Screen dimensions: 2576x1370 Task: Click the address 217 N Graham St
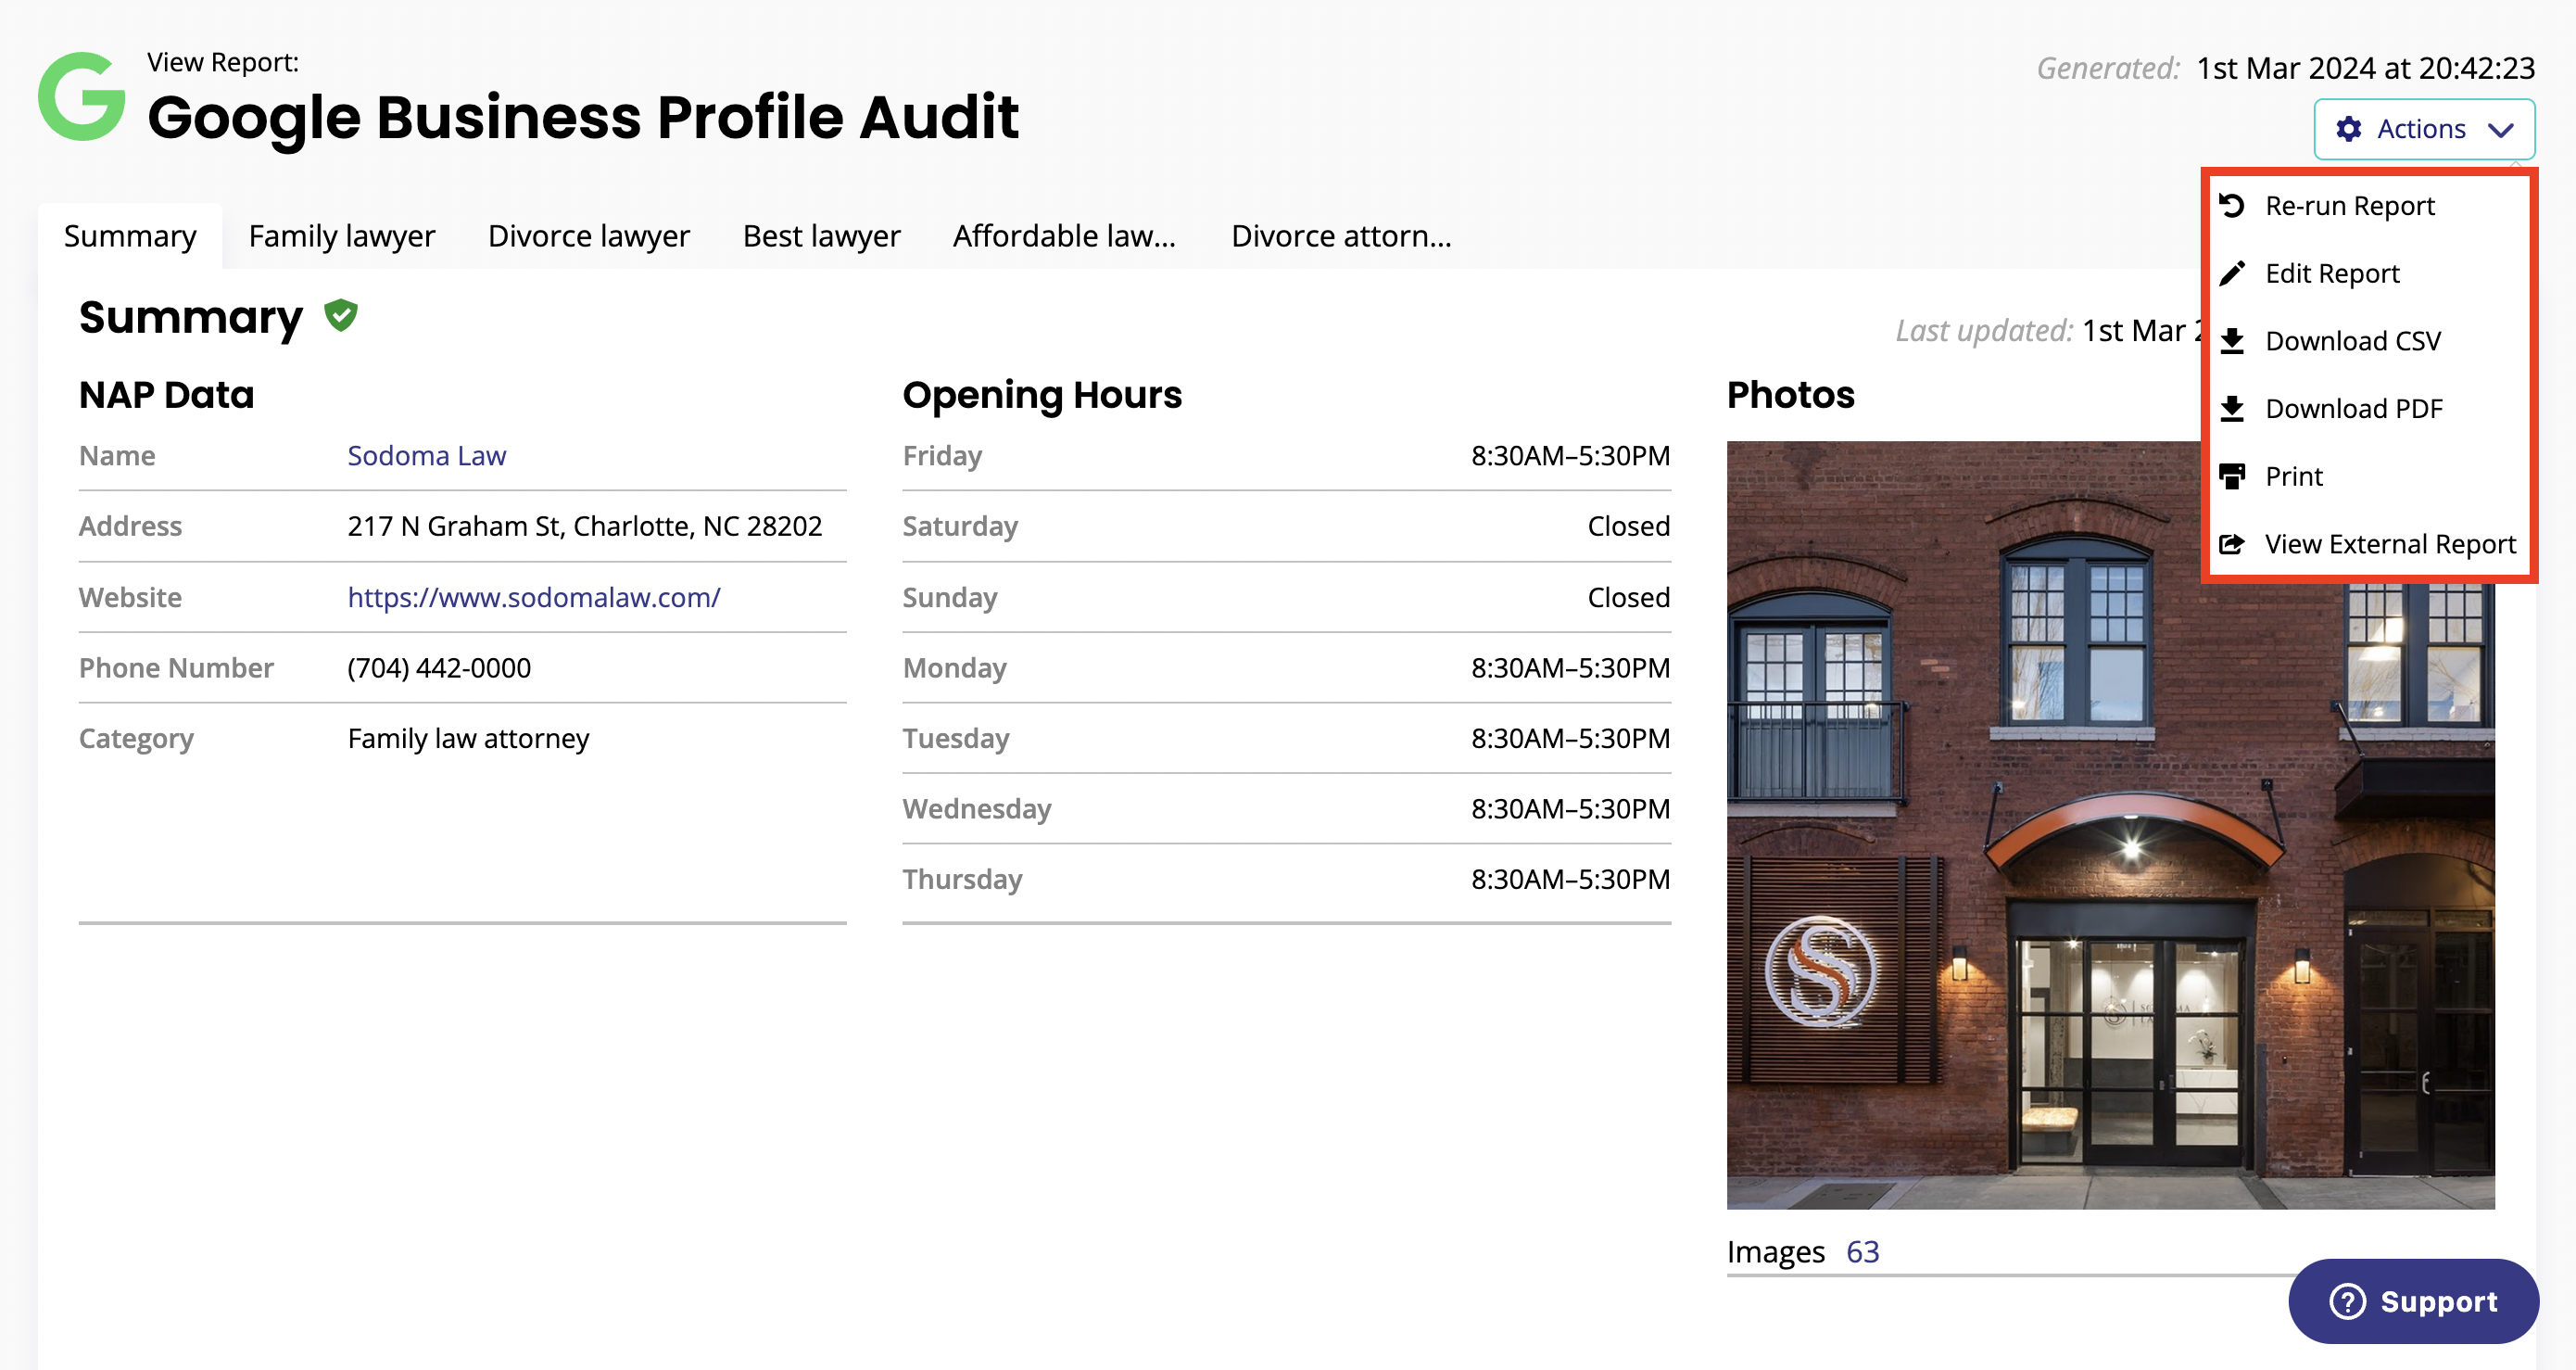point(585,526)
